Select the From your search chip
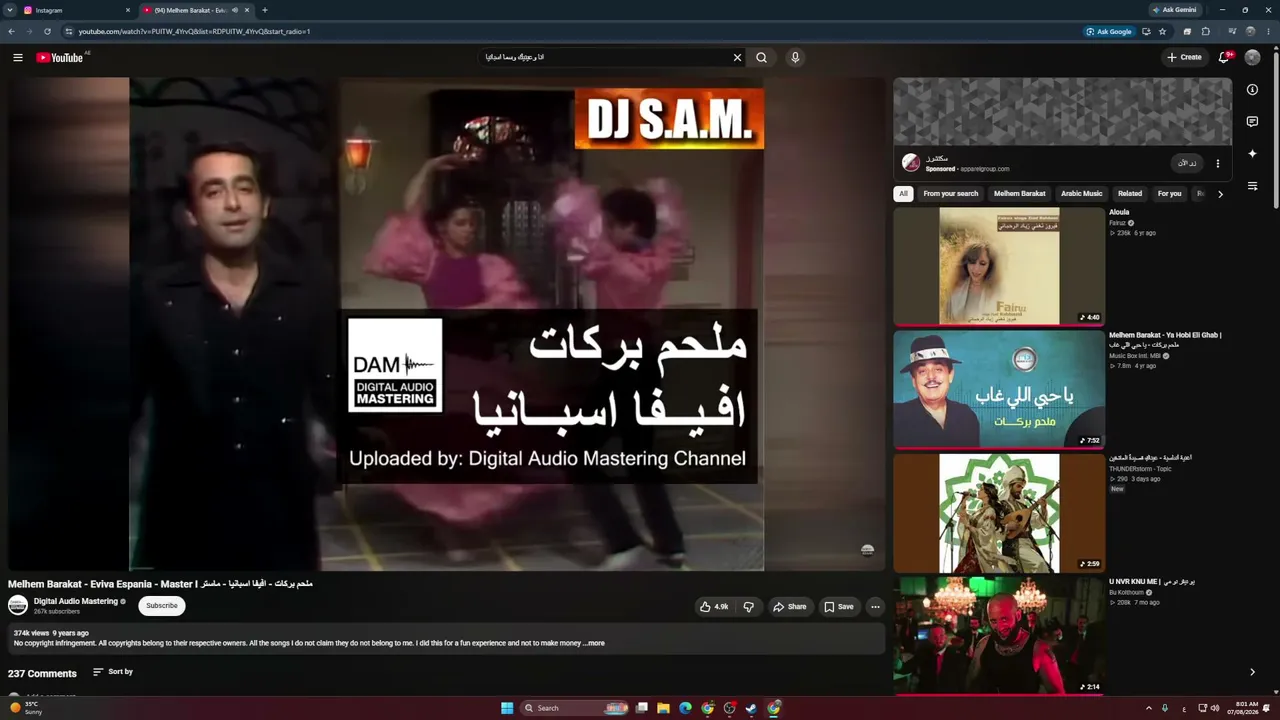 (951, 194)
